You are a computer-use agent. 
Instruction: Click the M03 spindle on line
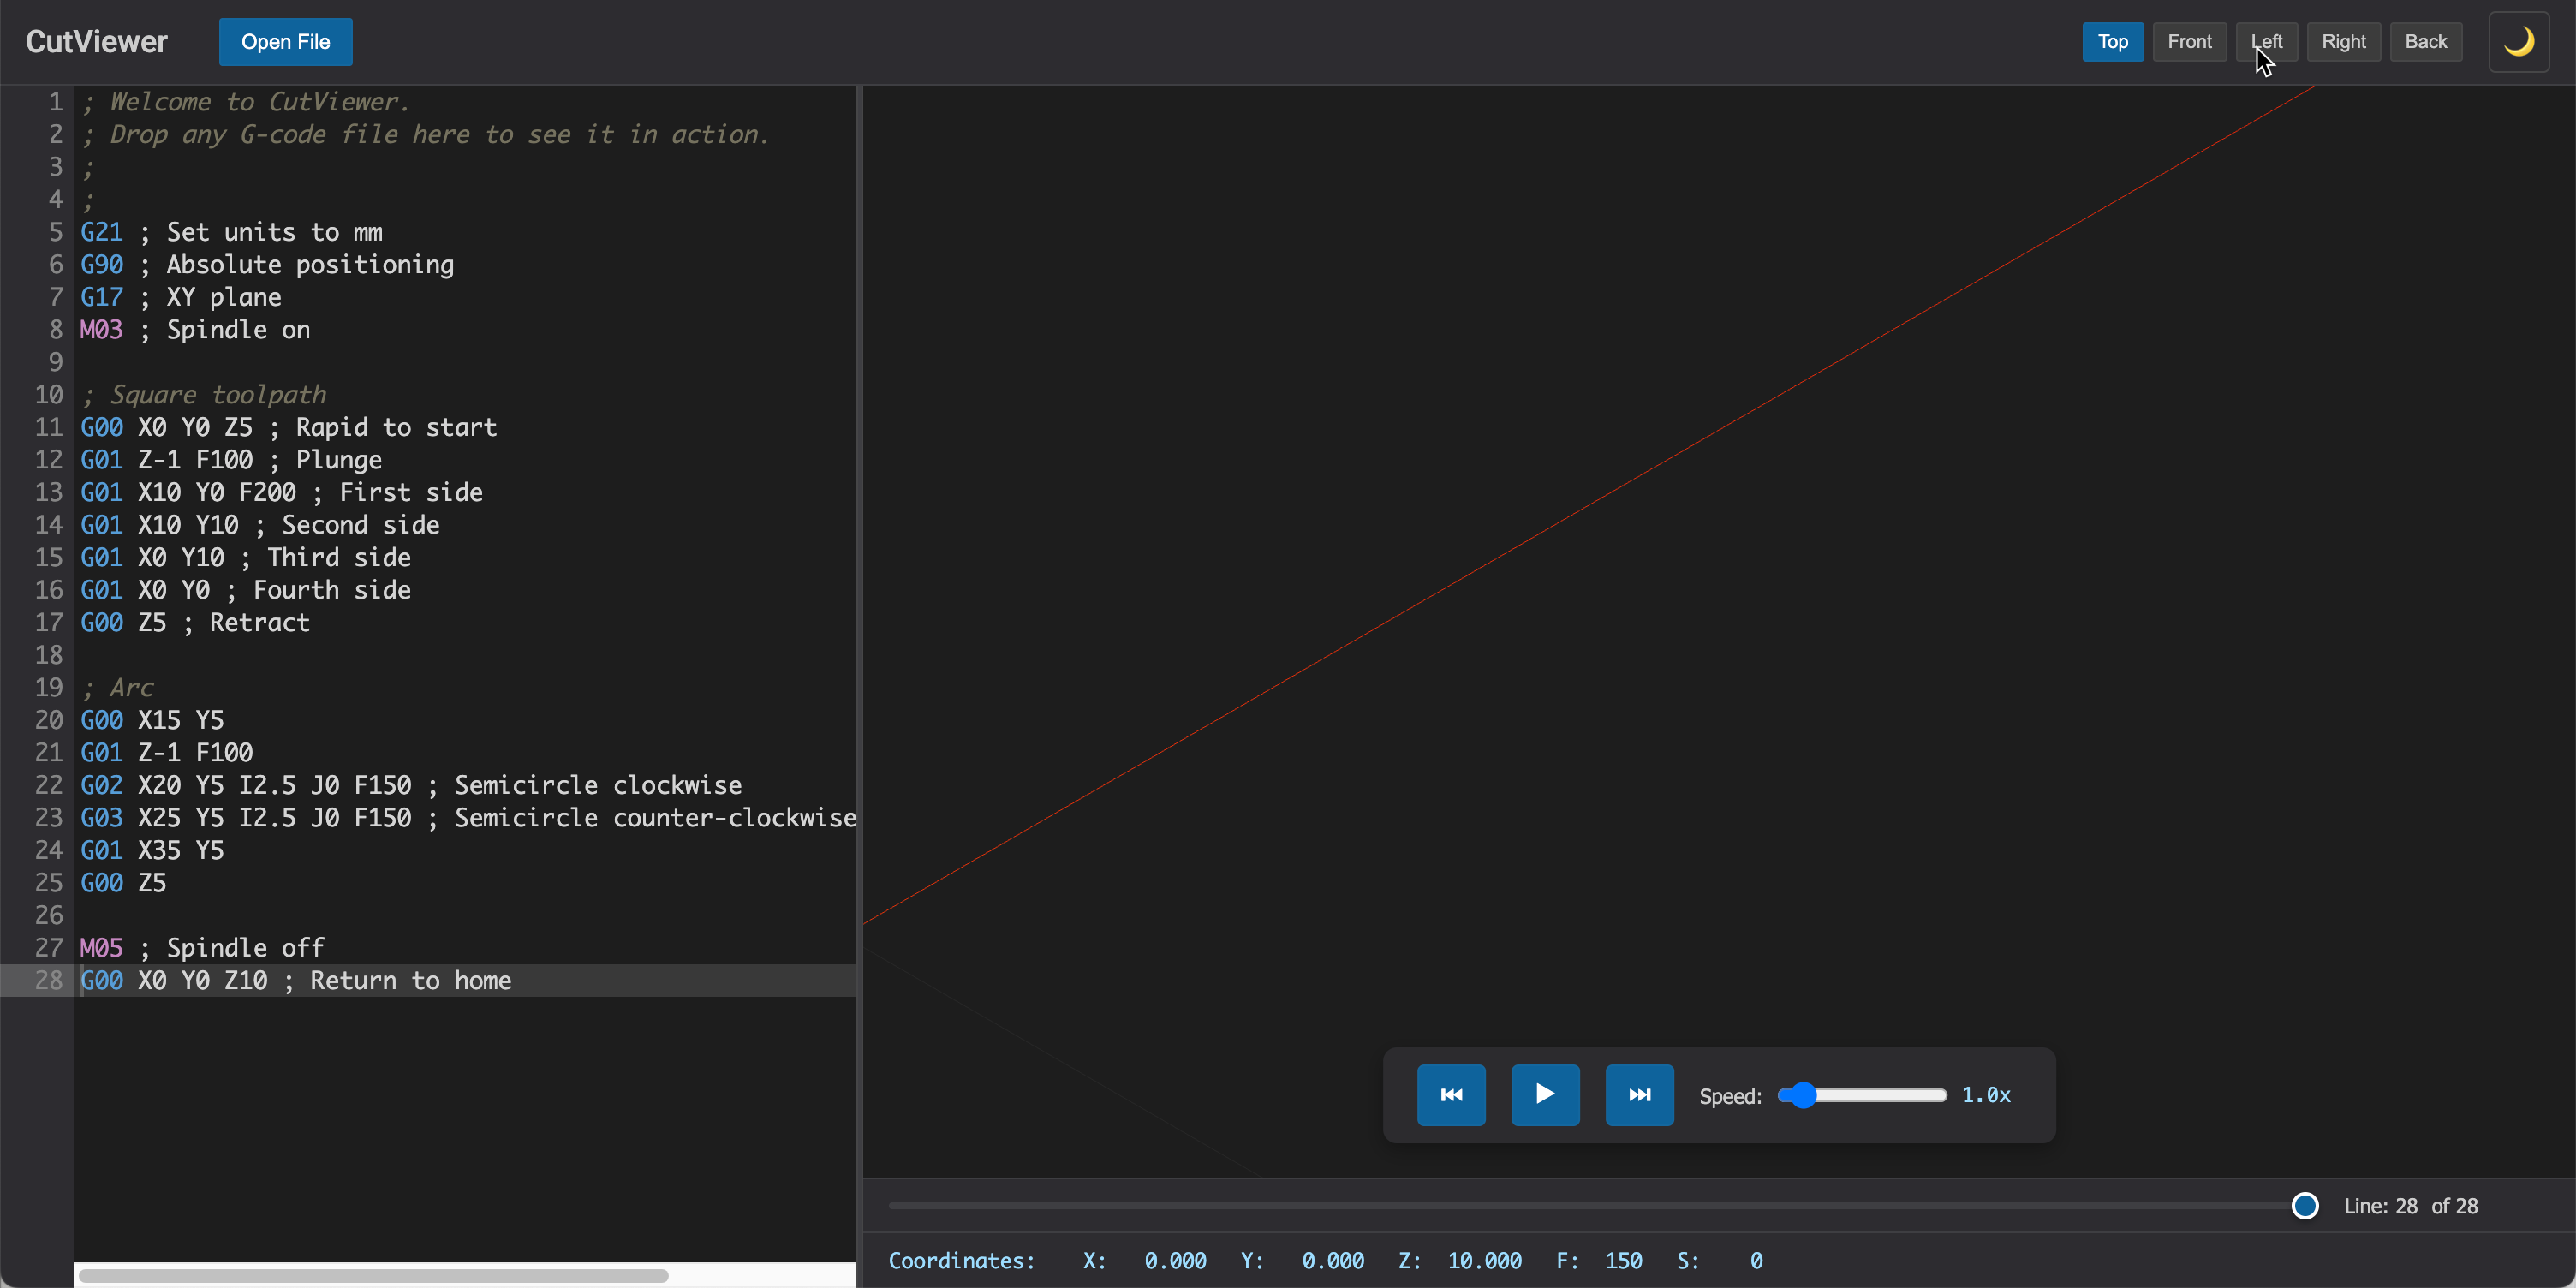(195, 330)
